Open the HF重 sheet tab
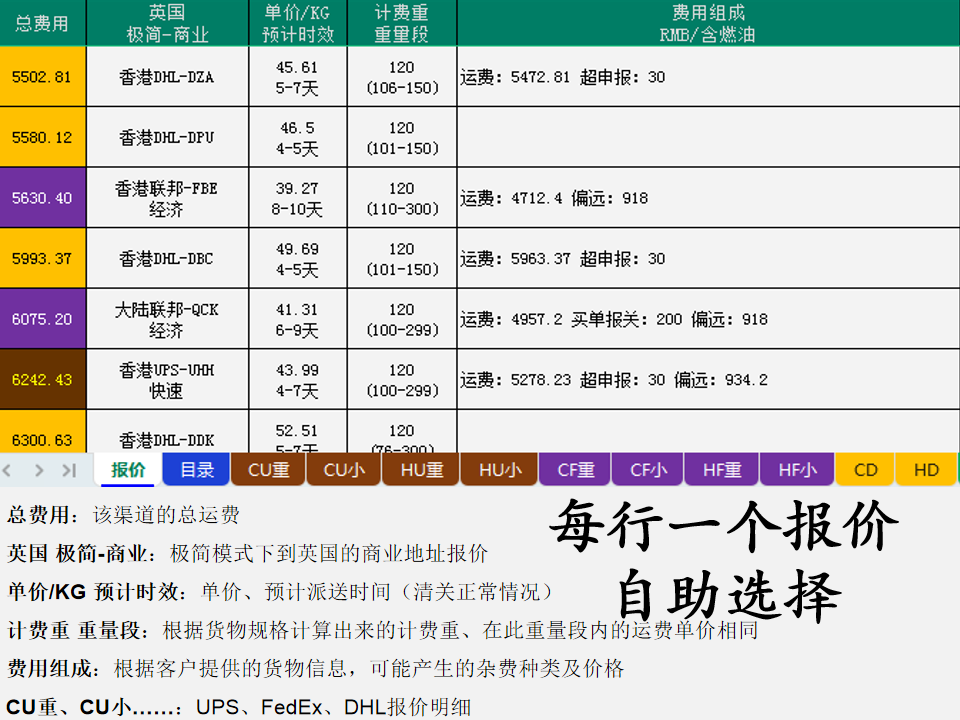Viewport: 960px width, 720px height. (722, 470)
